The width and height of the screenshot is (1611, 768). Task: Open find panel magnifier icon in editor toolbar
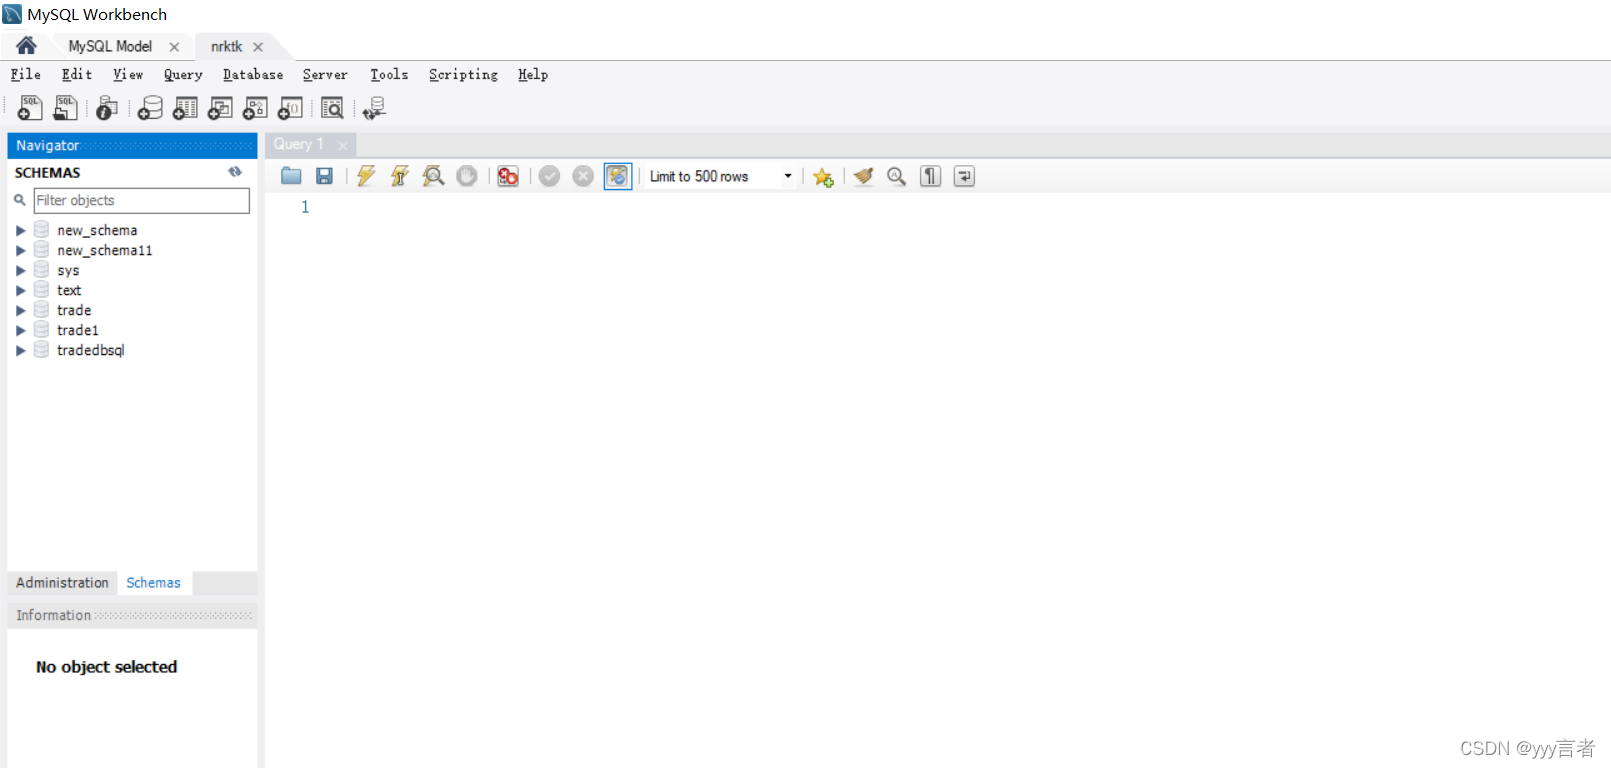[897, 176]
